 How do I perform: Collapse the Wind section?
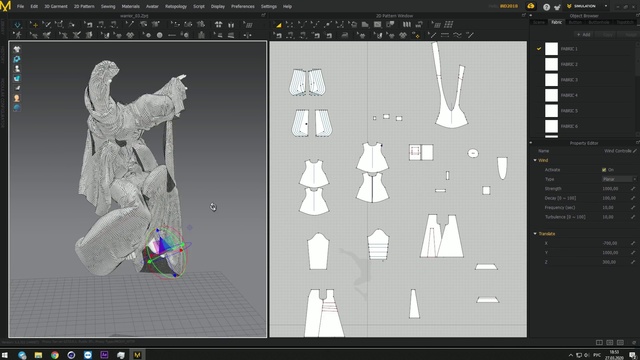click(535, 160)
